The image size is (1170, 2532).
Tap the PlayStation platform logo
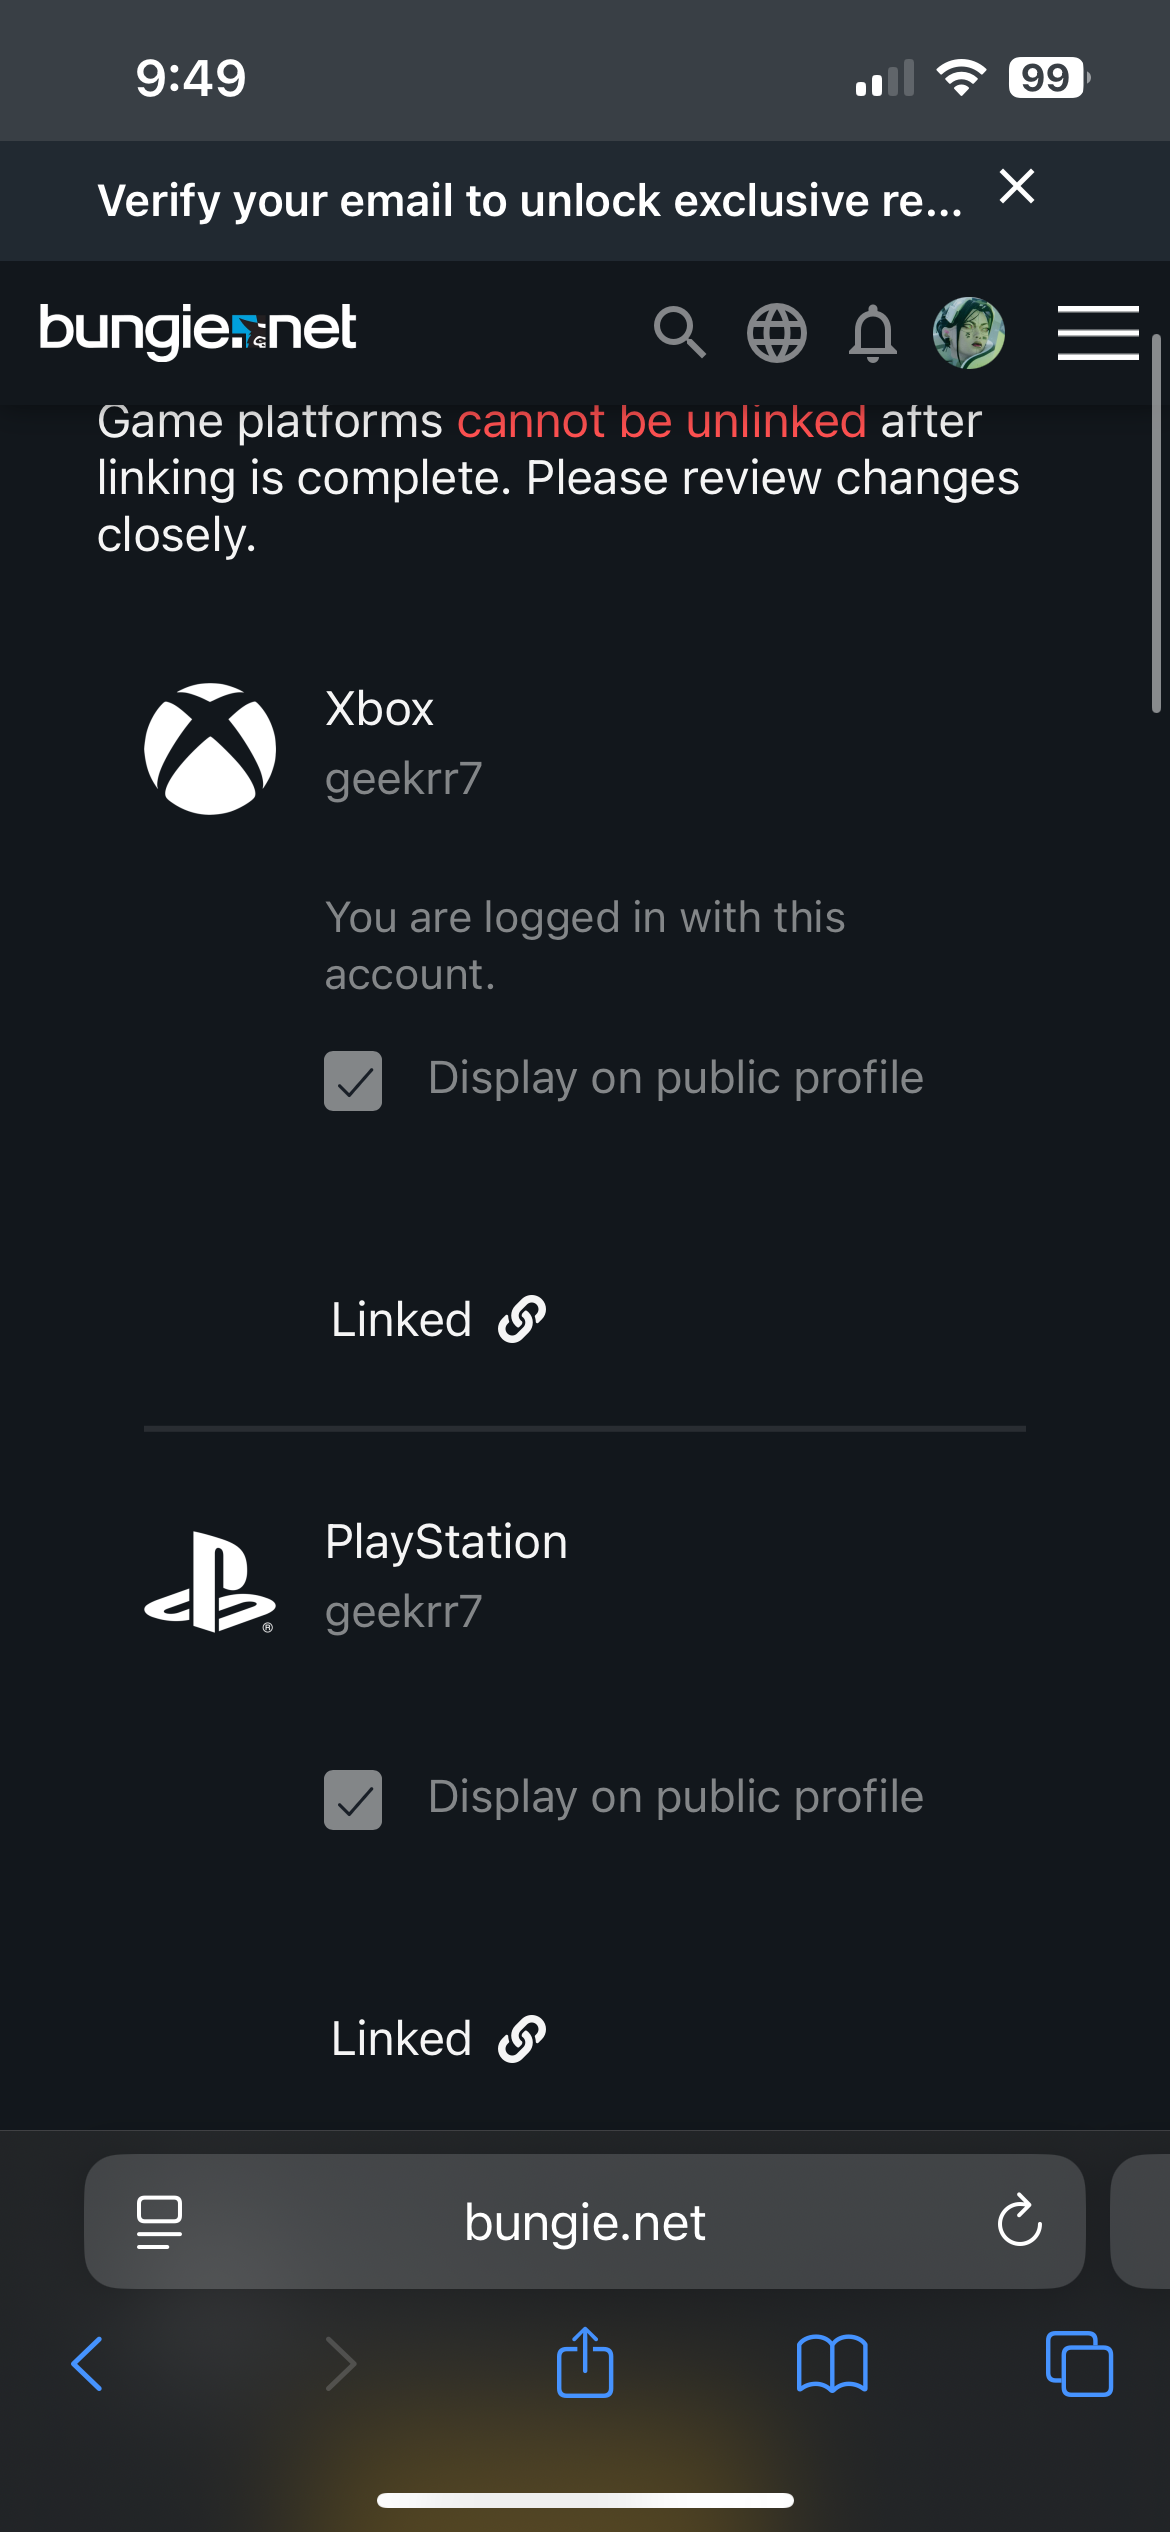point(210,1582)
